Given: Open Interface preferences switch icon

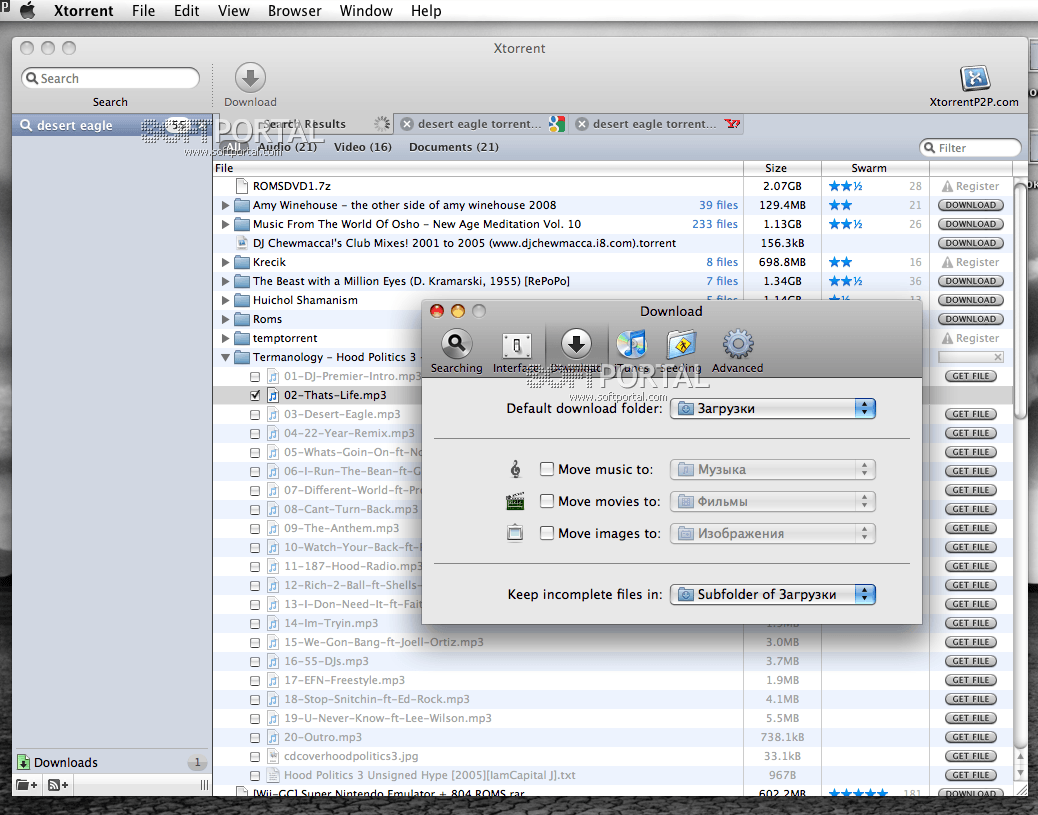Looking at the screenshot, I should click(x=516, y=345).
